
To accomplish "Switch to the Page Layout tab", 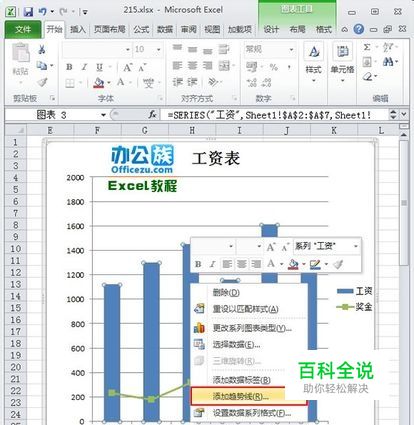I will point(109,30).
